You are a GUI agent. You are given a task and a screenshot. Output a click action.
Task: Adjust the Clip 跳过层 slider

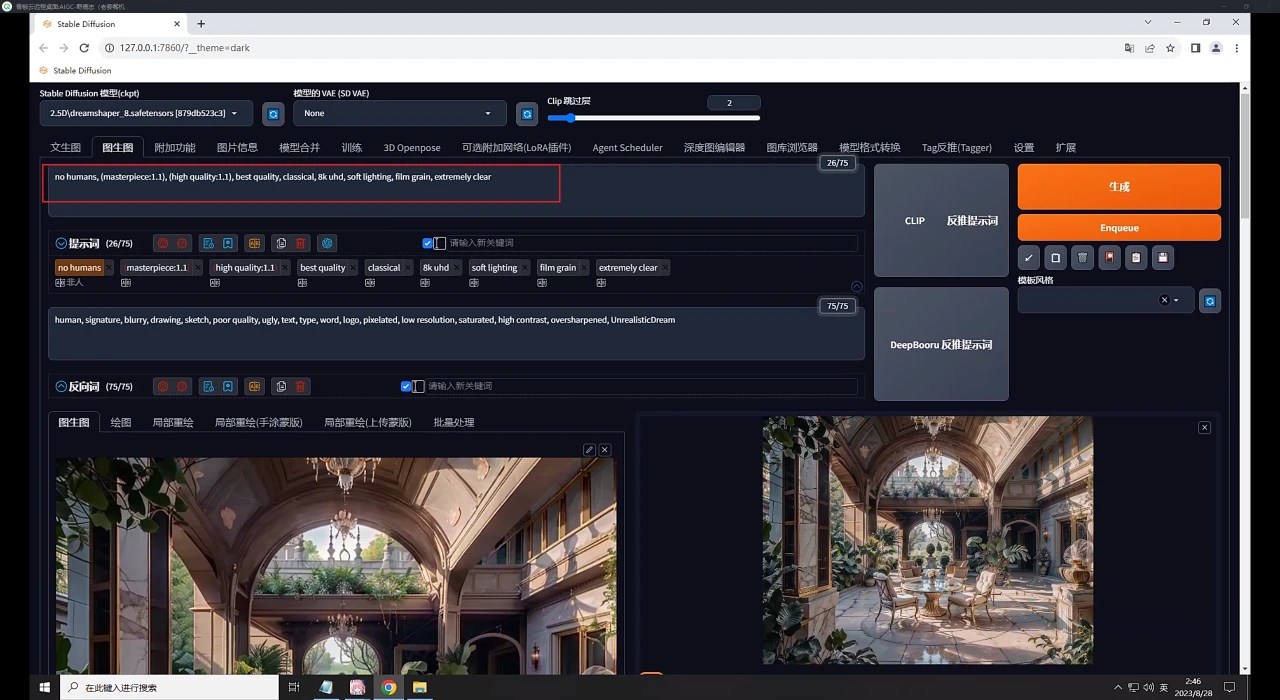[654, 118]
